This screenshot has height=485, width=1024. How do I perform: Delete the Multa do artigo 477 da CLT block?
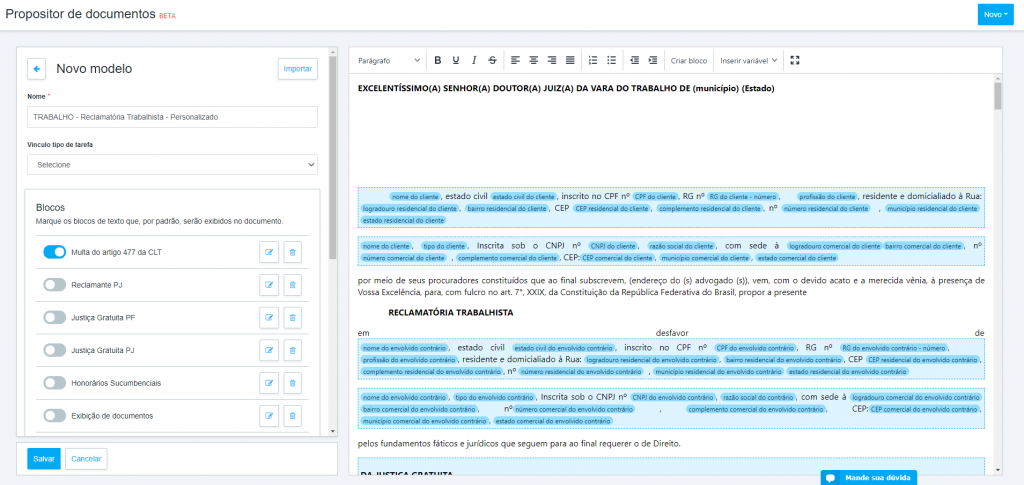293,252
